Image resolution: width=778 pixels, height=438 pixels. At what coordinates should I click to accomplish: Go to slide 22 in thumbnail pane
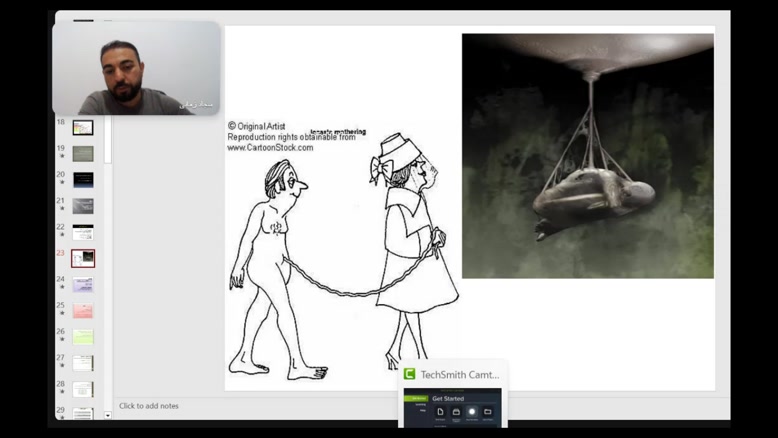[x=83, y=232]
